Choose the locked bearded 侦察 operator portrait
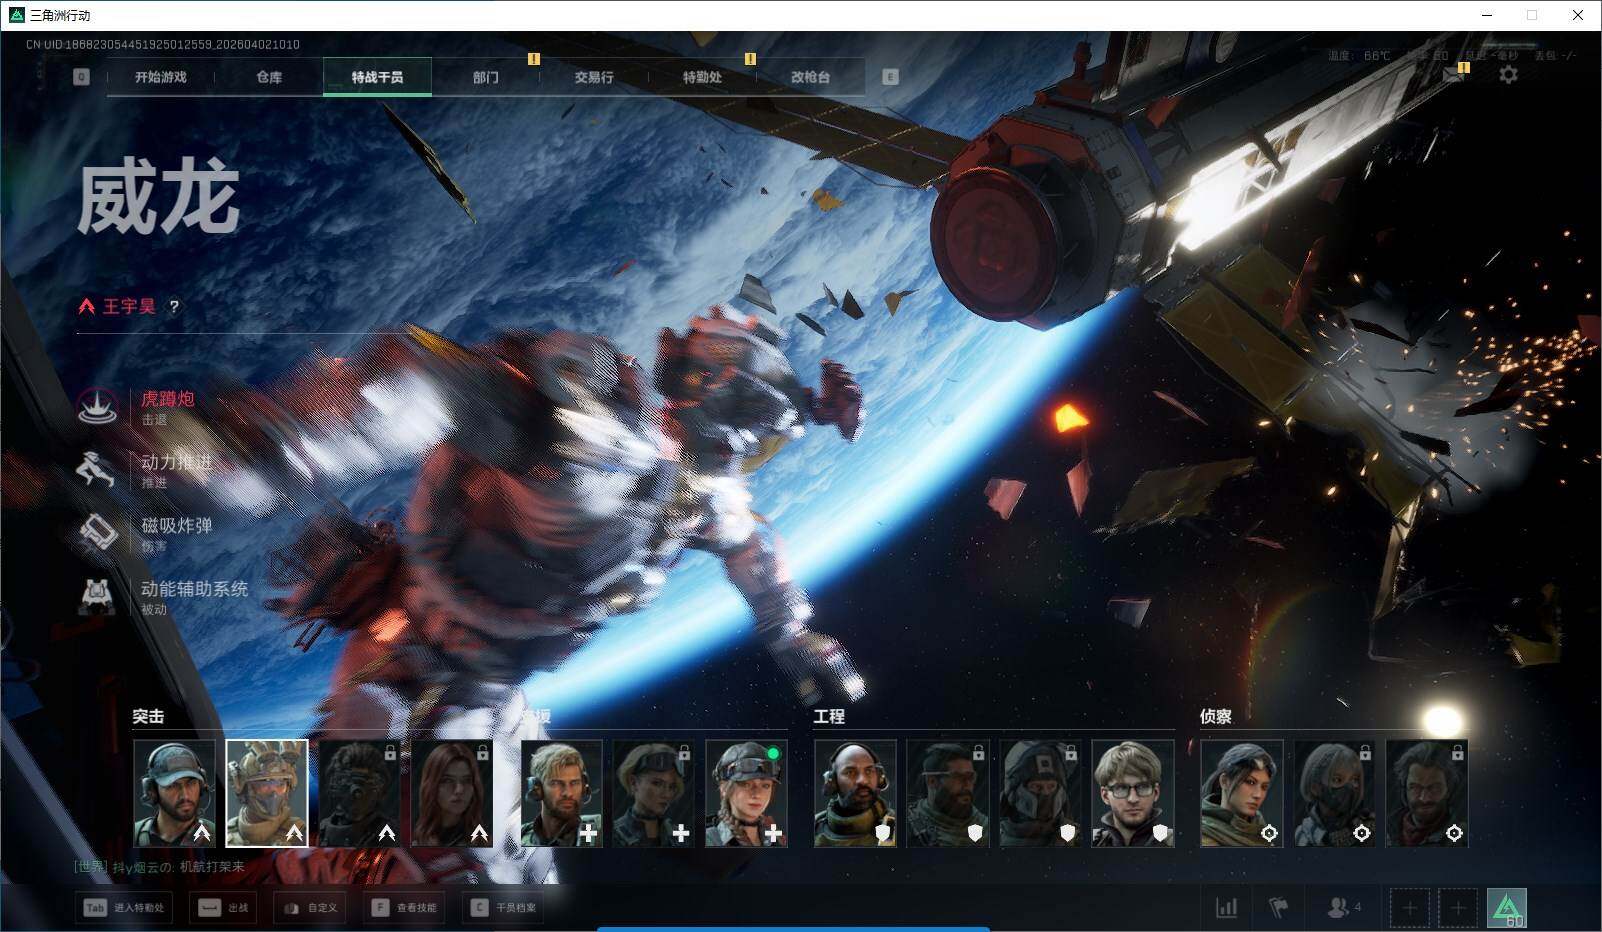1602x932 pixels. [x=1426, y=793]
